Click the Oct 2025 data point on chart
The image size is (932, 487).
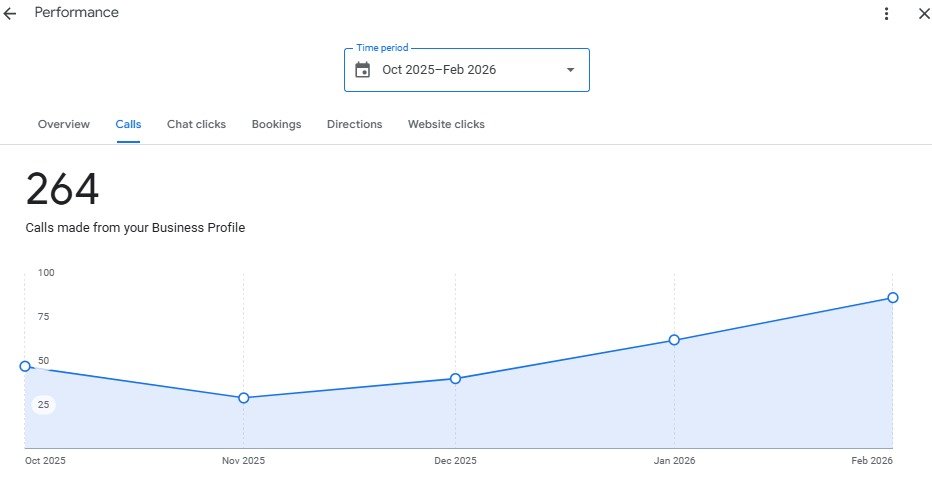25,366
